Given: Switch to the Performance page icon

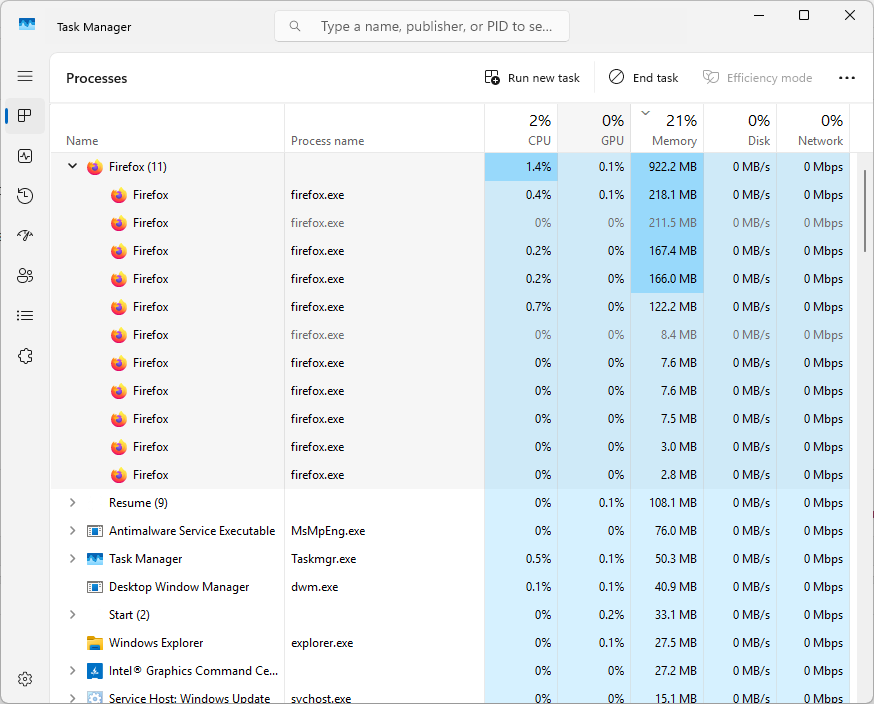Looking at the screenshot, I should click(x=25, y=156).
